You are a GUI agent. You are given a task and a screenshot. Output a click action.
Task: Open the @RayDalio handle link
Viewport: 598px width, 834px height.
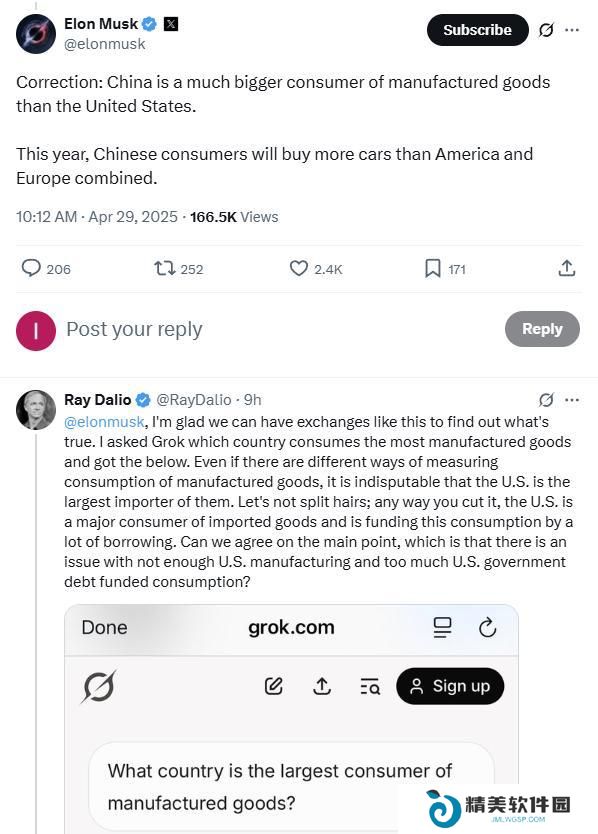tap(194, 399)
